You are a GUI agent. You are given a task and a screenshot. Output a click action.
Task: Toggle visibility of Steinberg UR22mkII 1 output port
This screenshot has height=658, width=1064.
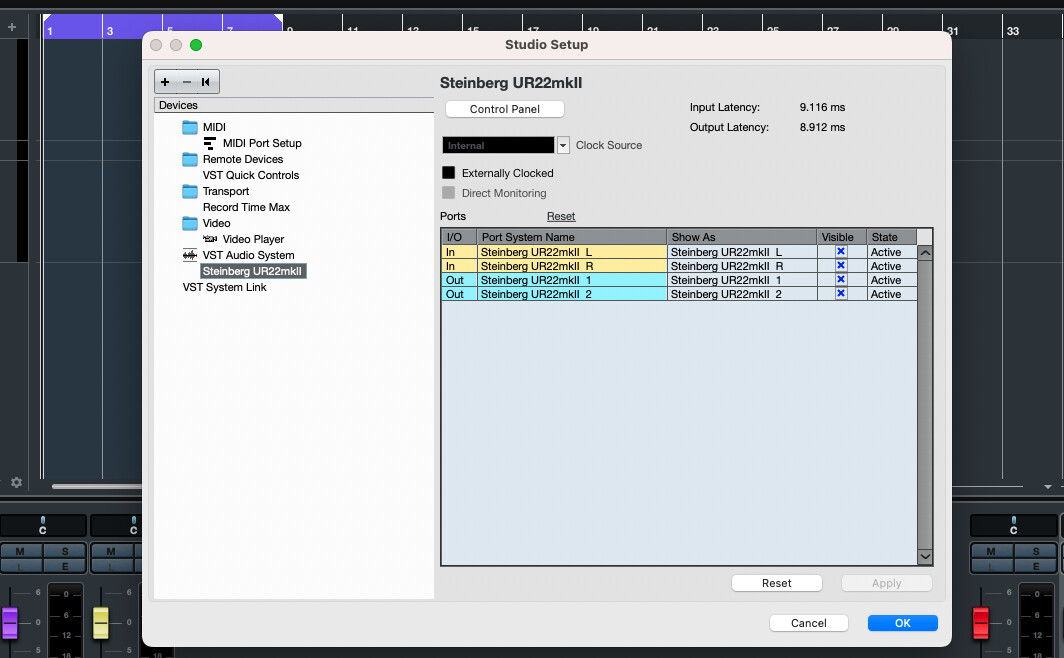point(841,280)
